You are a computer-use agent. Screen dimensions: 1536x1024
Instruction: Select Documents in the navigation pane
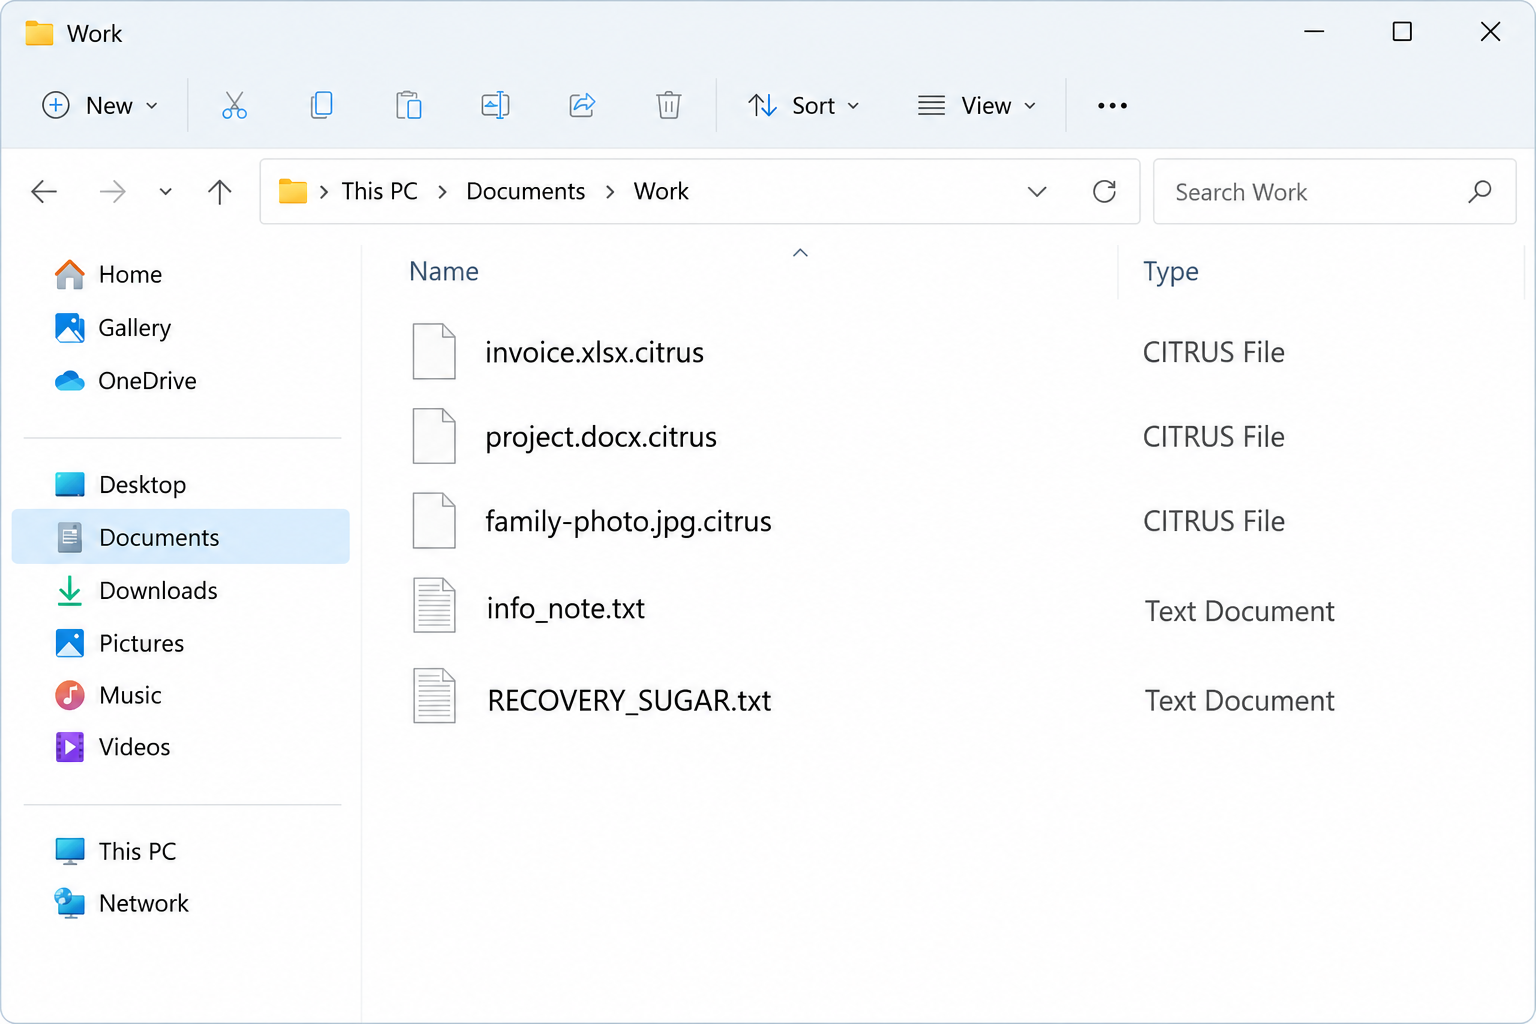181,537
